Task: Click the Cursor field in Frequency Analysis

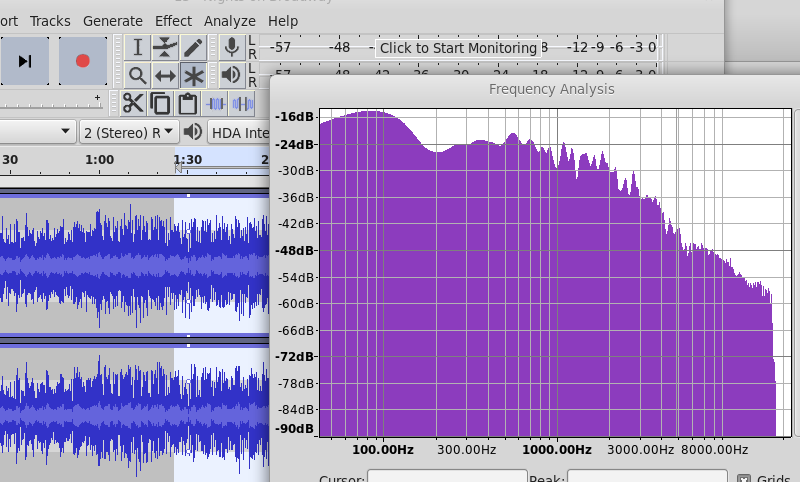Action: coord(447,476)
